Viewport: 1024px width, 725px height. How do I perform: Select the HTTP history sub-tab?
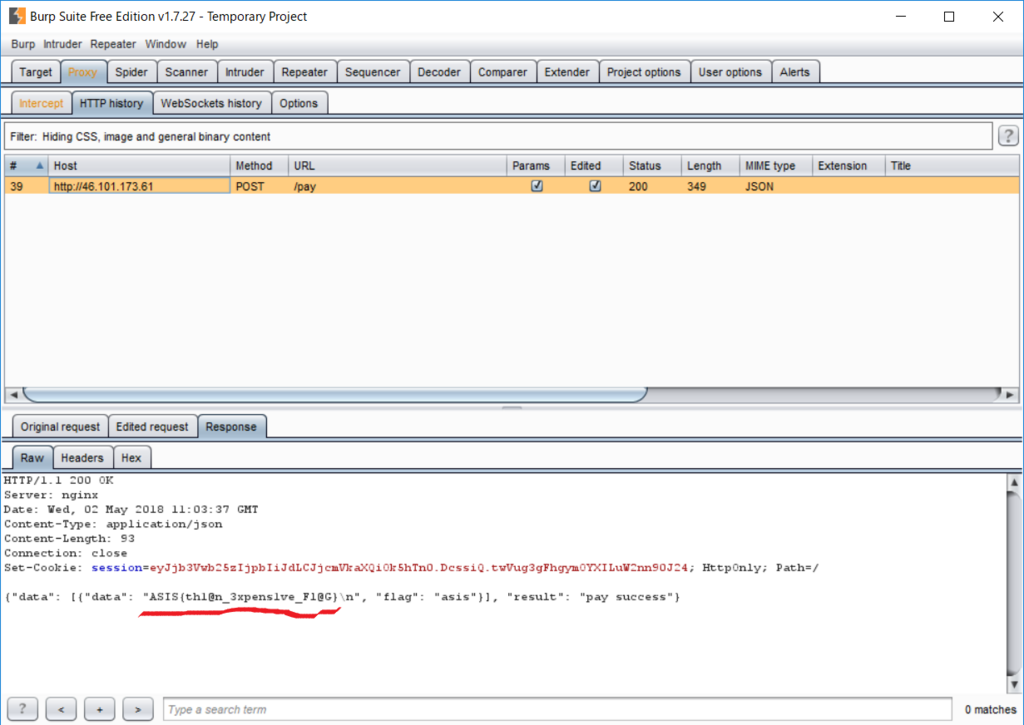(112, 103)
